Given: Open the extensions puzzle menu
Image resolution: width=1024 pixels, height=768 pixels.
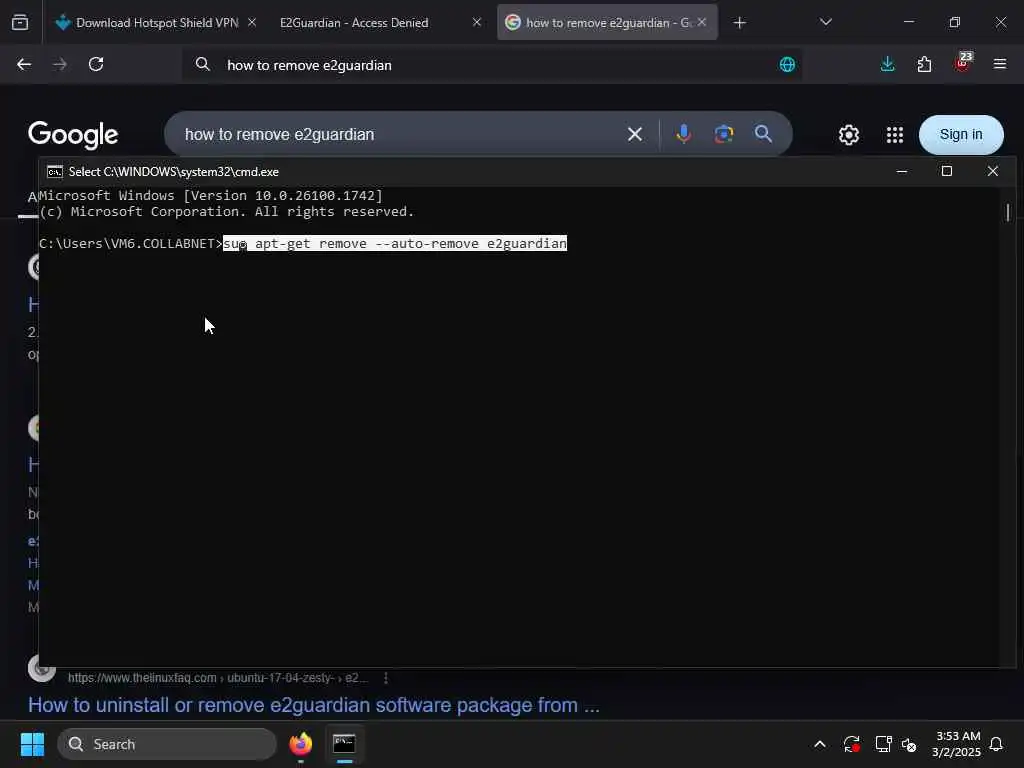Looking at the screenshot, I should coord(924,64).
